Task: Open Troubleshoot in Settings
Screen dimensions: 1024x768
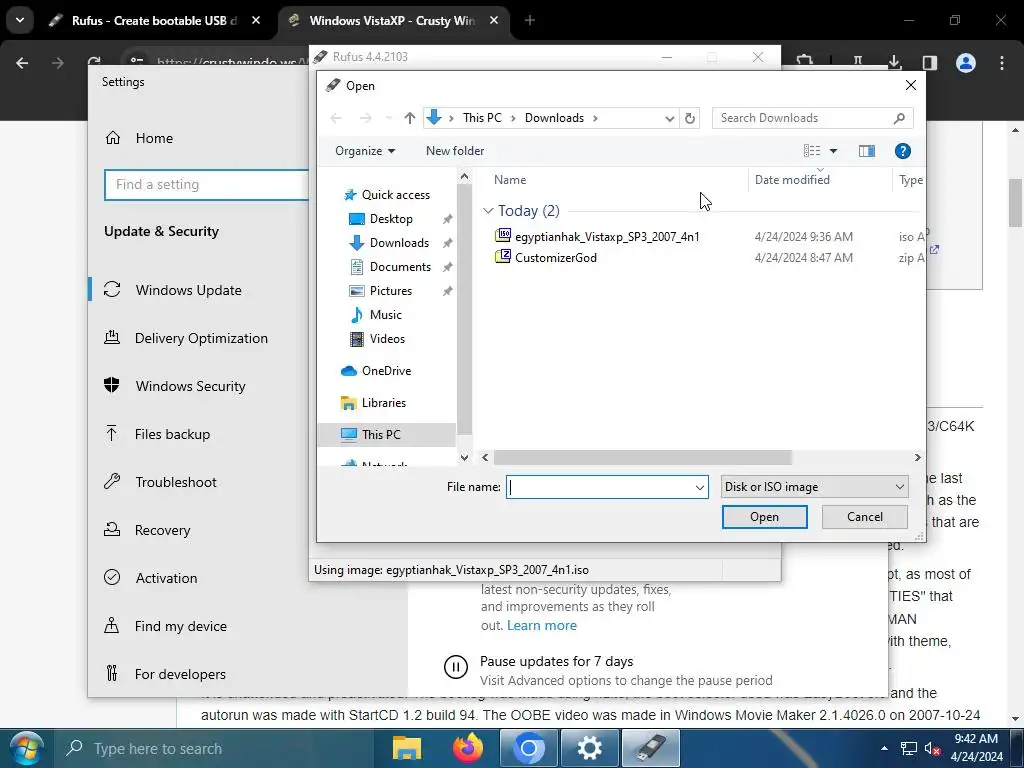Action: tap(176, 483)
